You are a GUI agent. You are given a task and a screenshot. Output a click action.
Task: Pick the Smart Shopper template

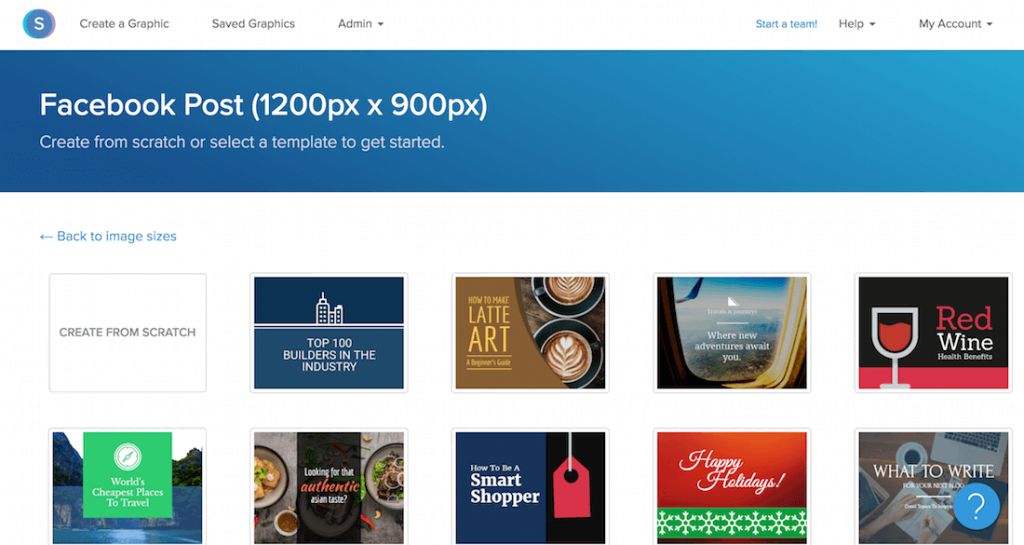pyautogui.click(x=530, y=487)
